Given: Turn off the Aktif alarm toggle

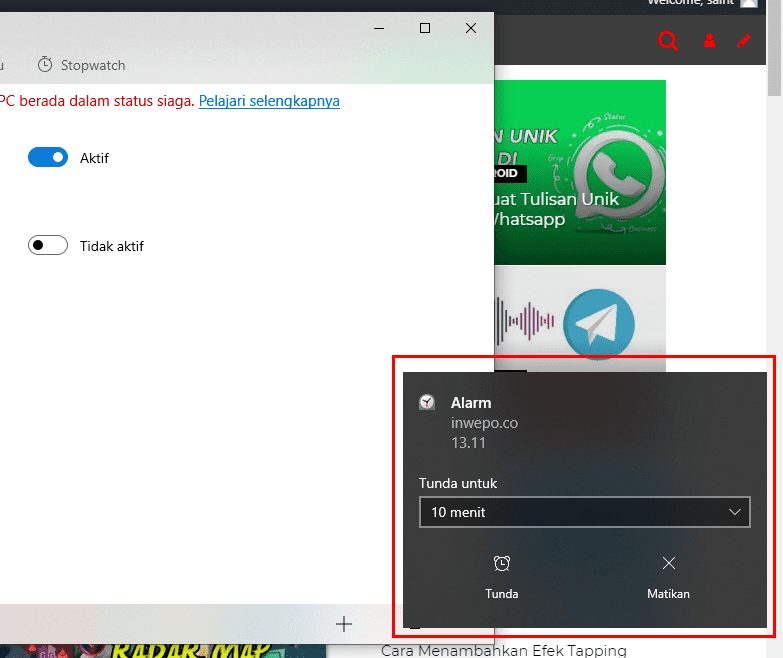Looking at the screenshot, I should (x=48, y=157).
